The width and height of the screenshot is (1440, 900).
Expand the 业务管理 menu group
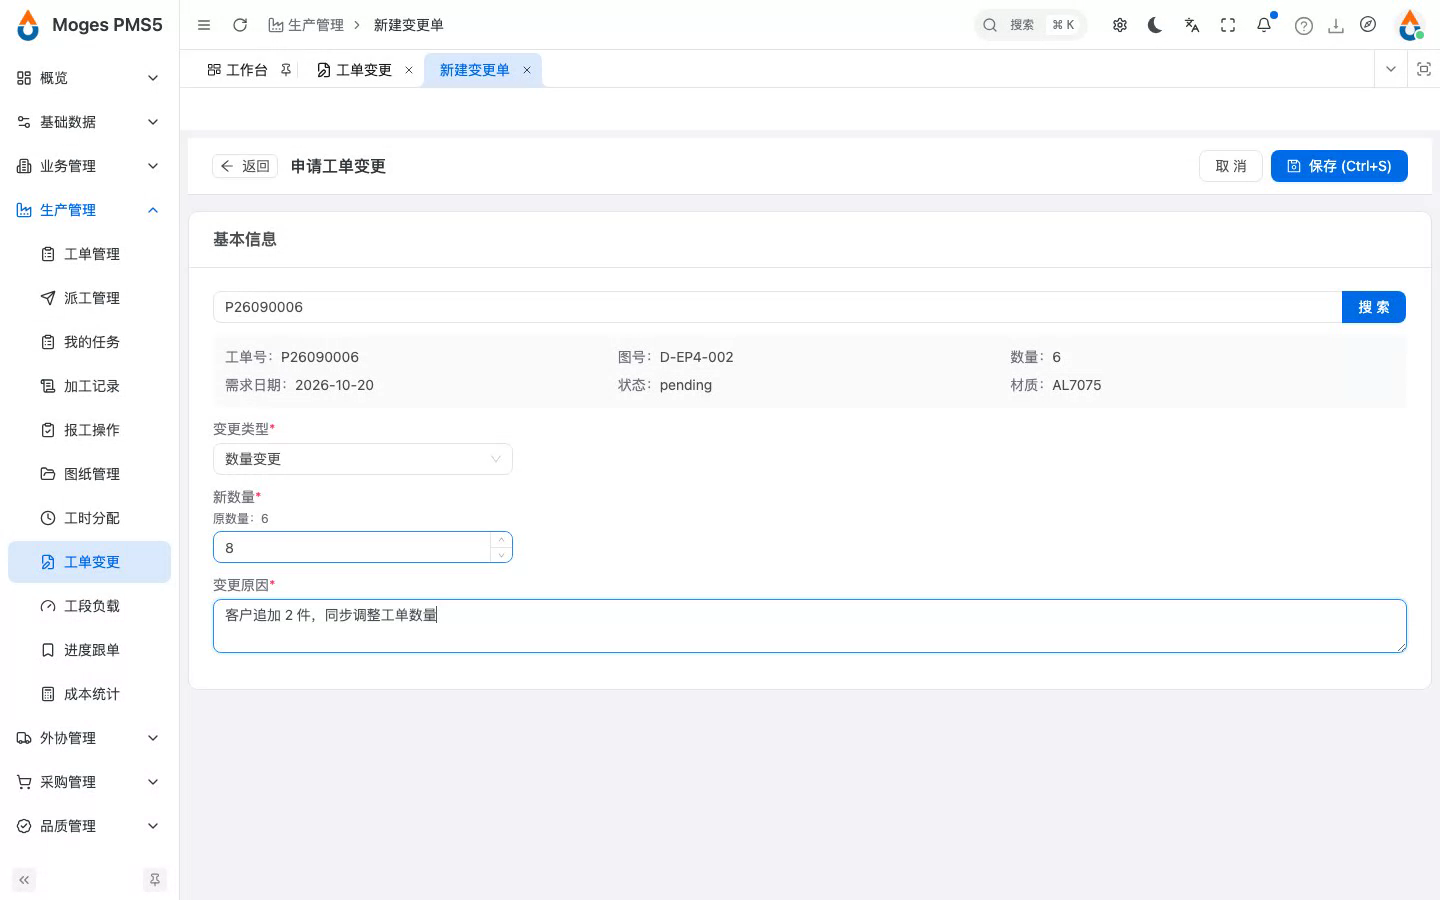point(89,166)
